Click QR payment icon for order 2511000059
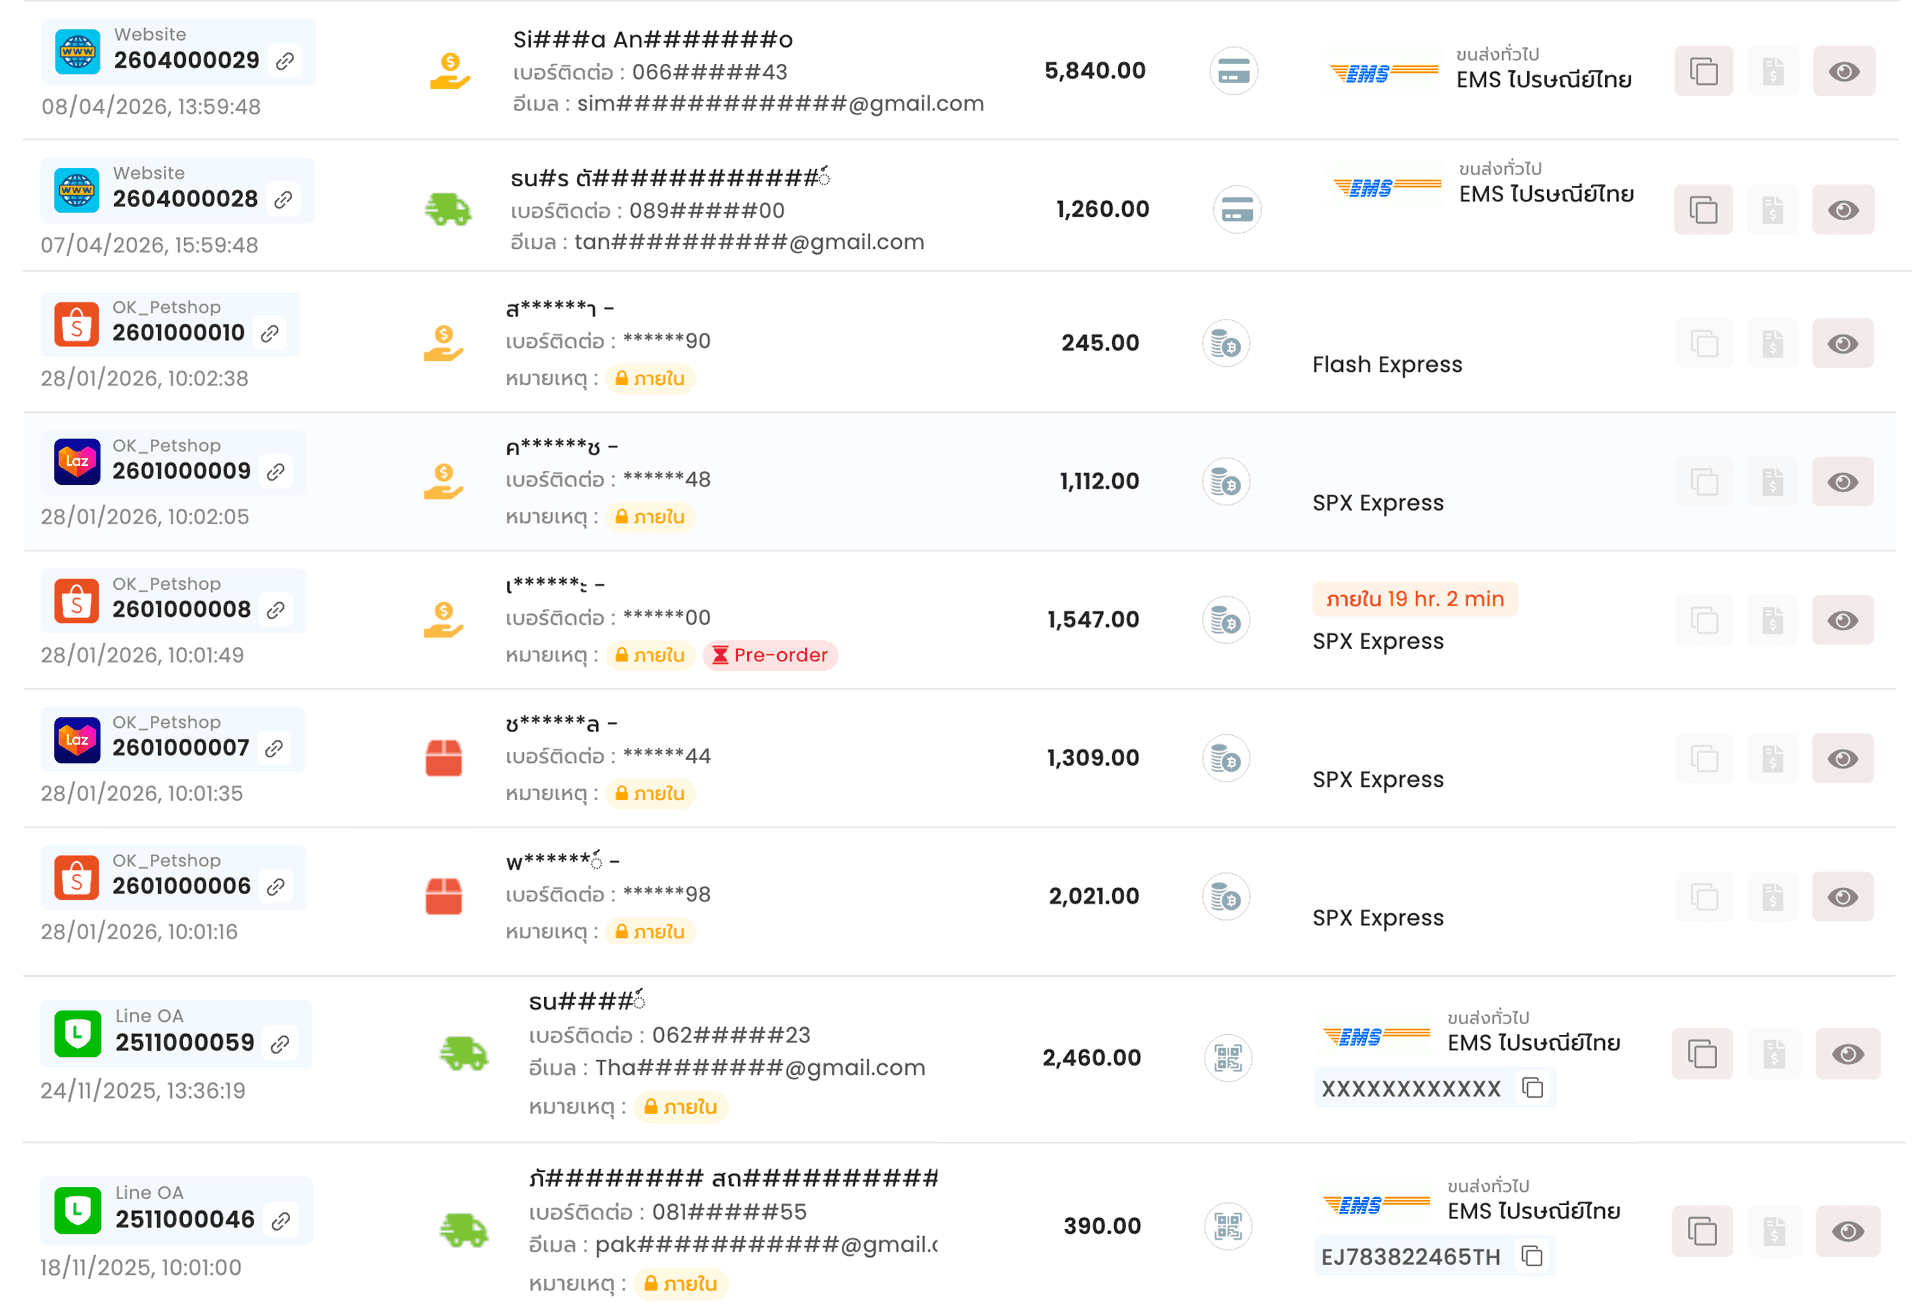 pos(1227,1057)
